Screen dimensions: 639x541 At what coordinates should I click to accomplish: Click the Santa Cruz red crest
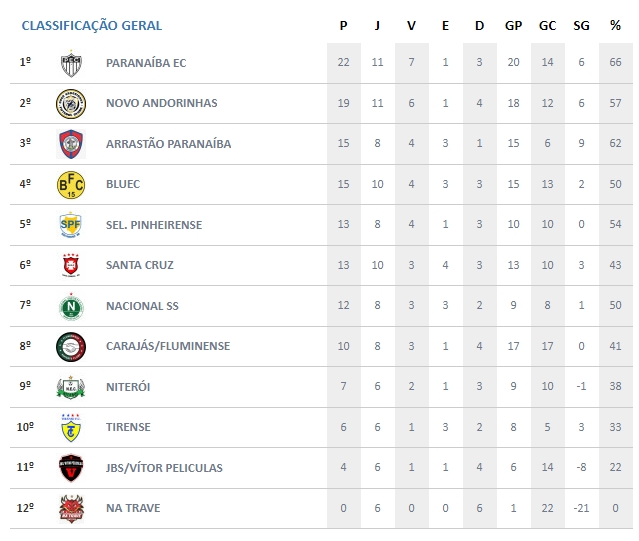tap(71, 265)
